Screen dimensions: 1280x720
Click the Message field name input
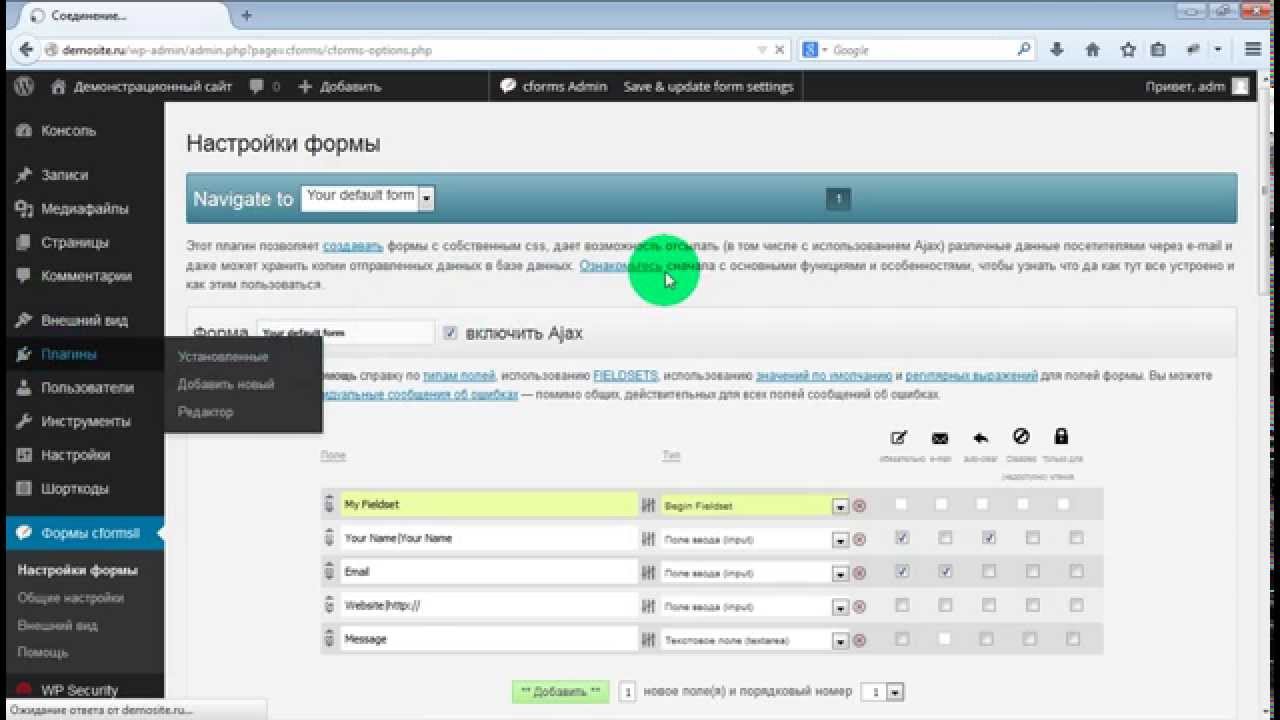coord(489,639)
